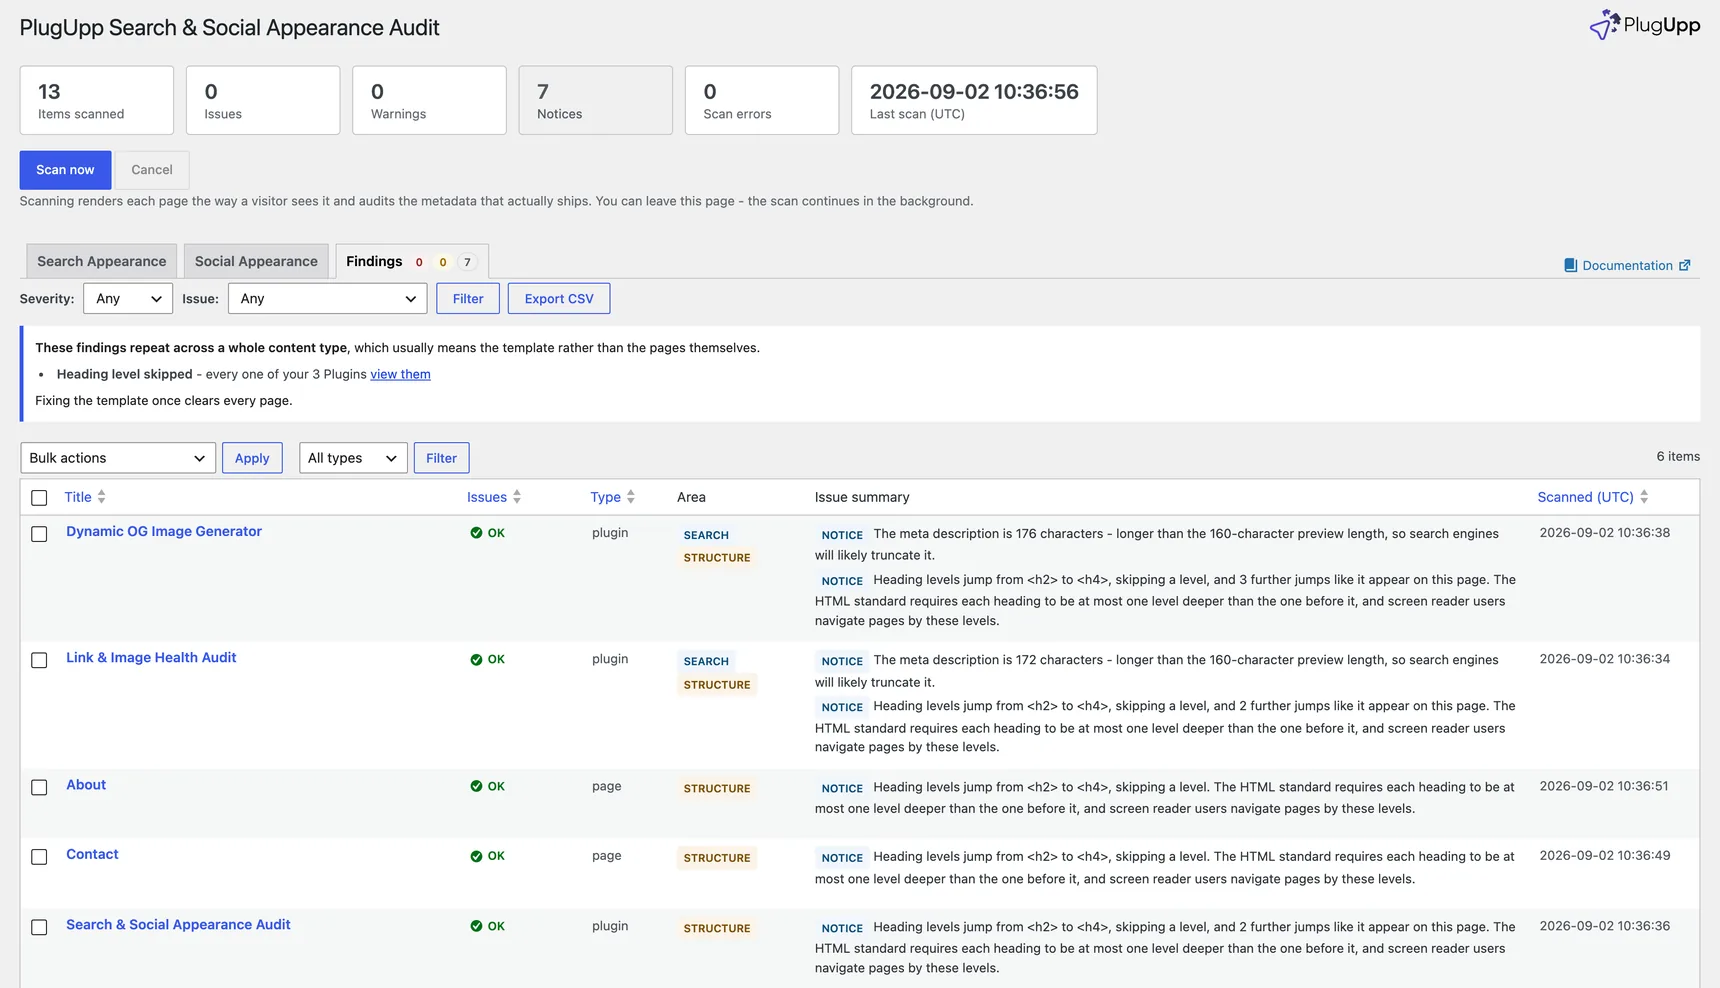Click the notice count 7 on Findings tab
The height and width of the screenshot is (988, 1720).
(467, 262)
